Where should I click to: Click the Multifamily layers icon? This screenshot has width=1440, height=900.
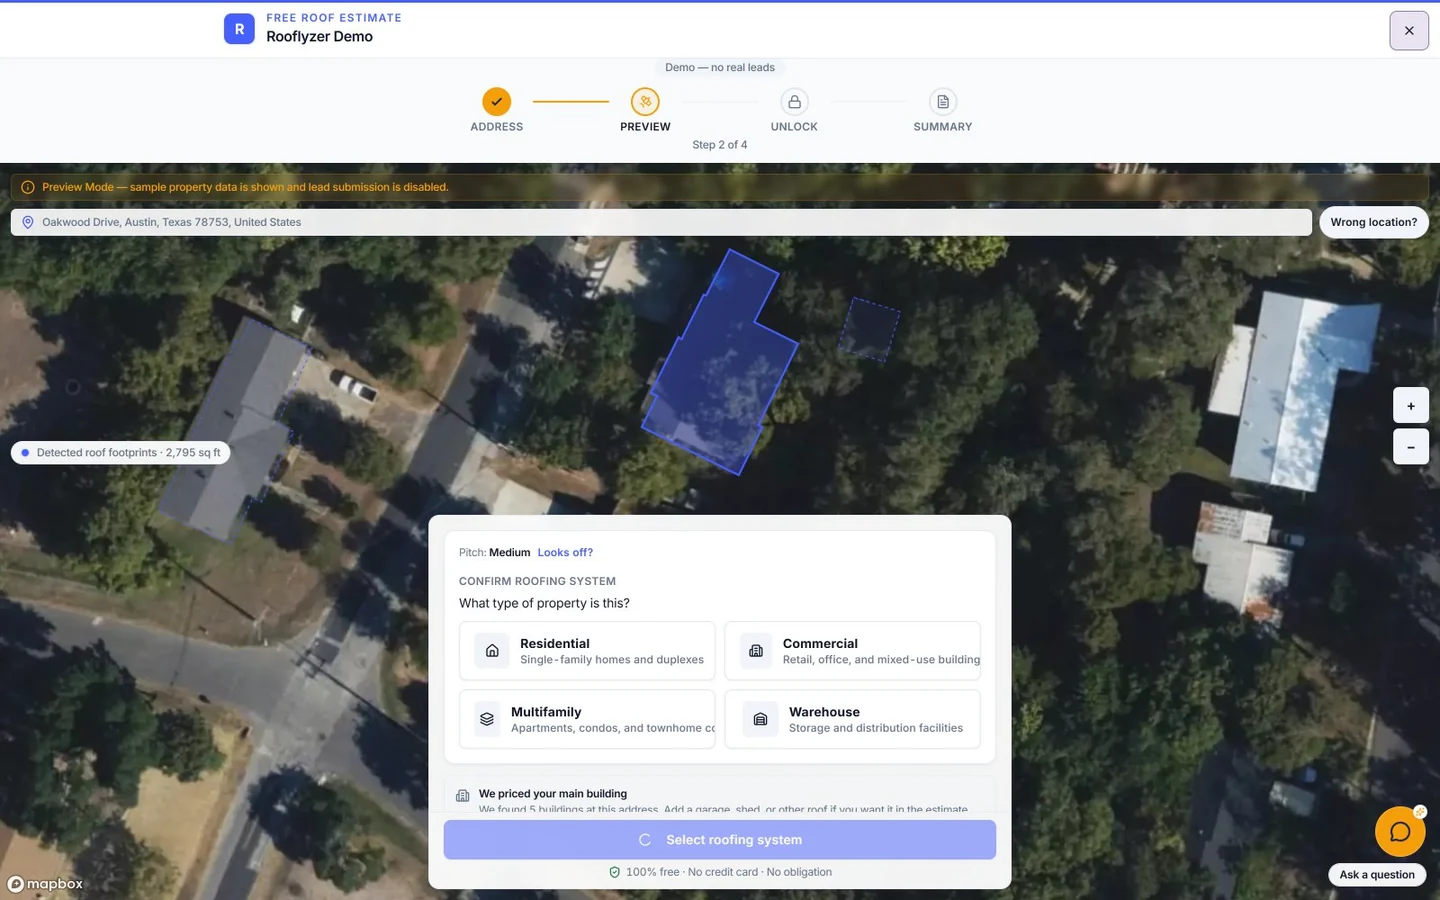[x=487, y=719]
